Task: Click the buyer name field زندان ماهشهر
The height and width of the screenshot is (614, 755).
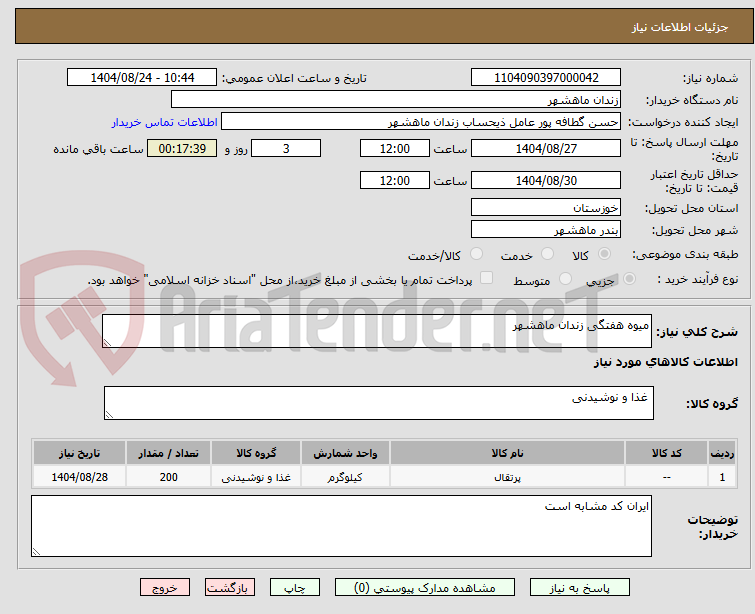Action: (x=396, y=99)
